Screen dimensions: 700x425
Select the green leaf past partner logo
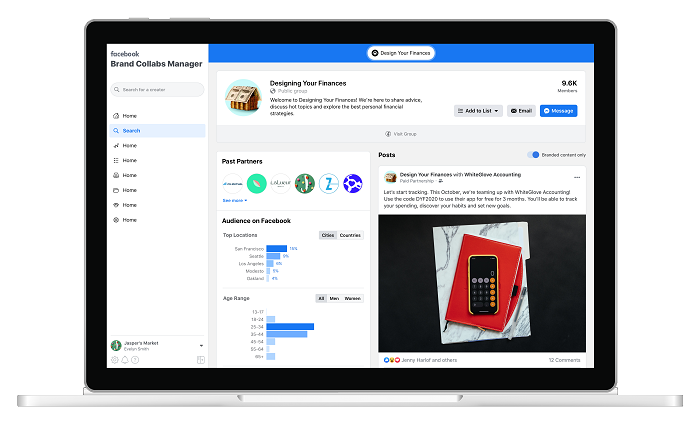[x=256, y=183]
